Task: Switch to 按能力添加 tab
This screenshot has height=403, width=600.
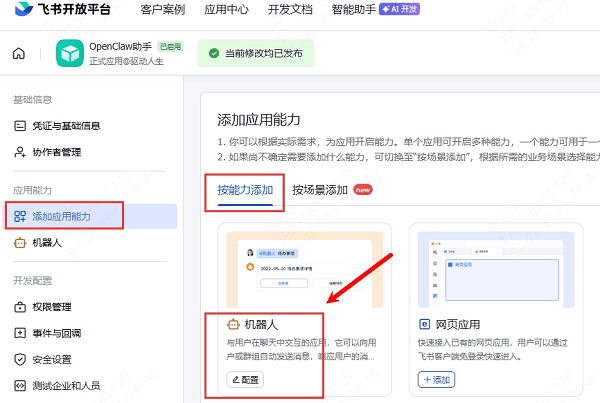Action: (x=245, y=188)
